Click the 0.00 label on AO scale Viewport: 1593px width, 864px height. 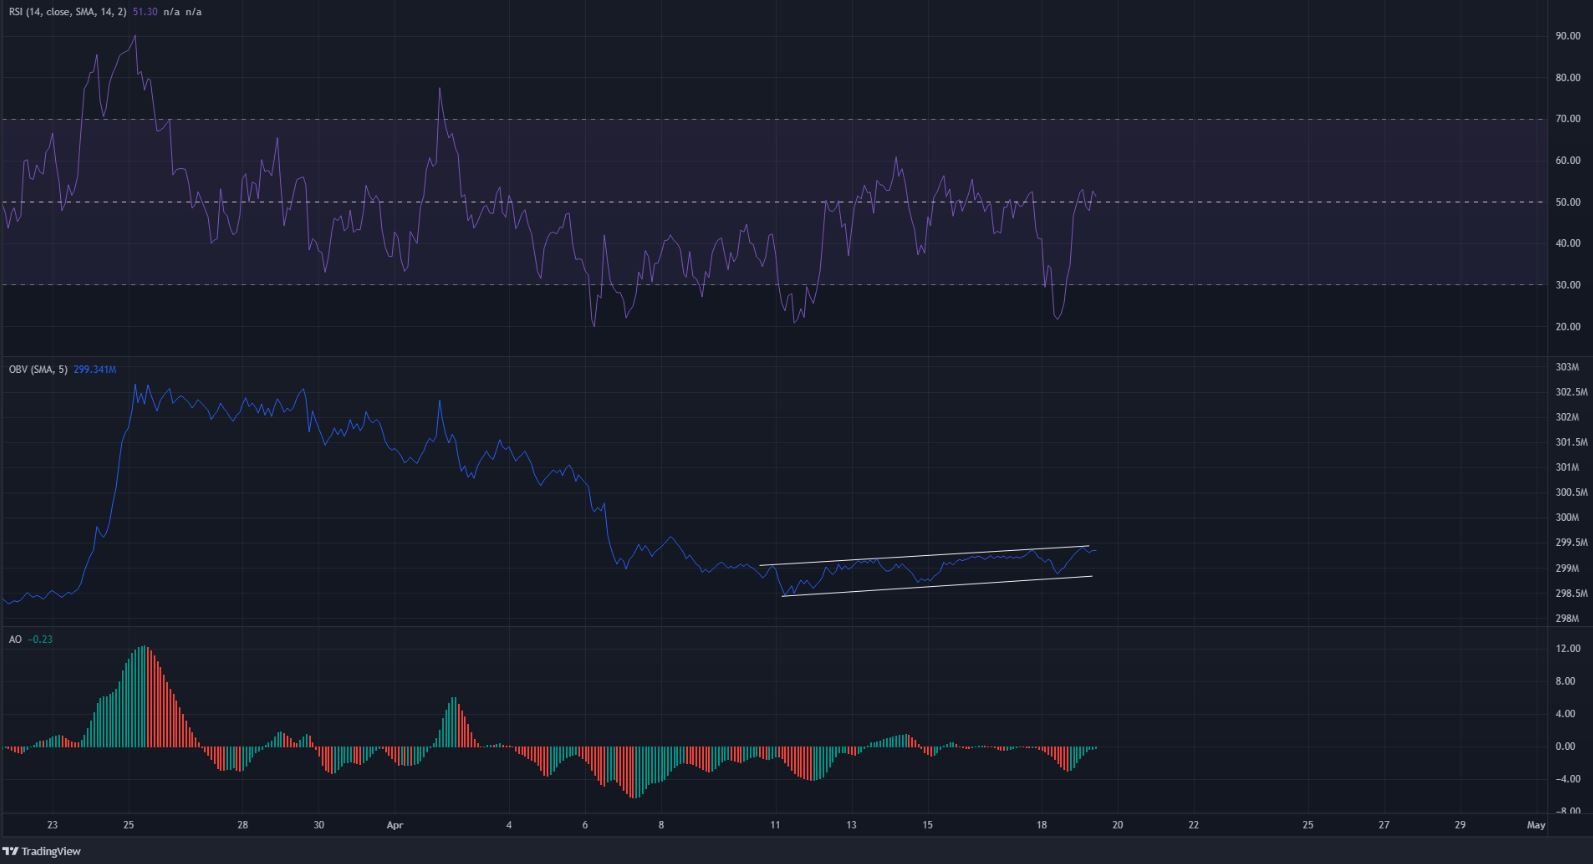[x=1567, y=746]
